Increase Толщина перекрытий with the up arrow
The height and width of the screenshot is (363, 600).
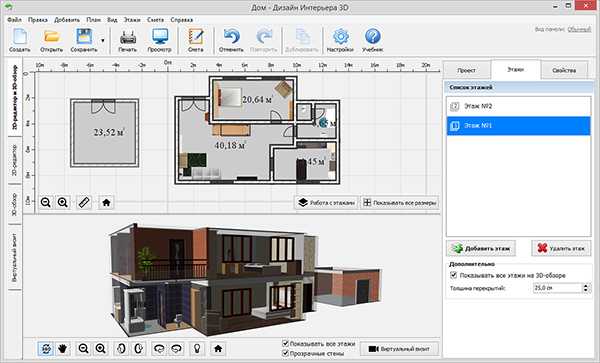[x=586, y=285]
